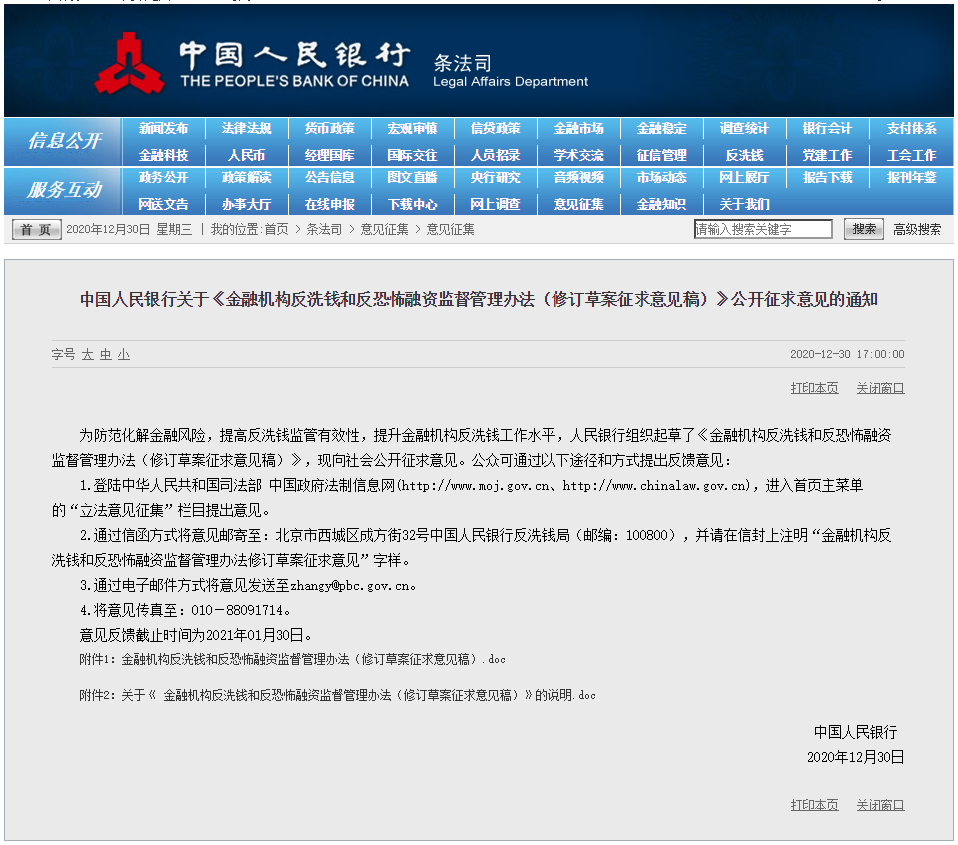Click the People's Bank of China red logo
The width and height of the screenshot is (958, 845).
(x=129, y=64)
